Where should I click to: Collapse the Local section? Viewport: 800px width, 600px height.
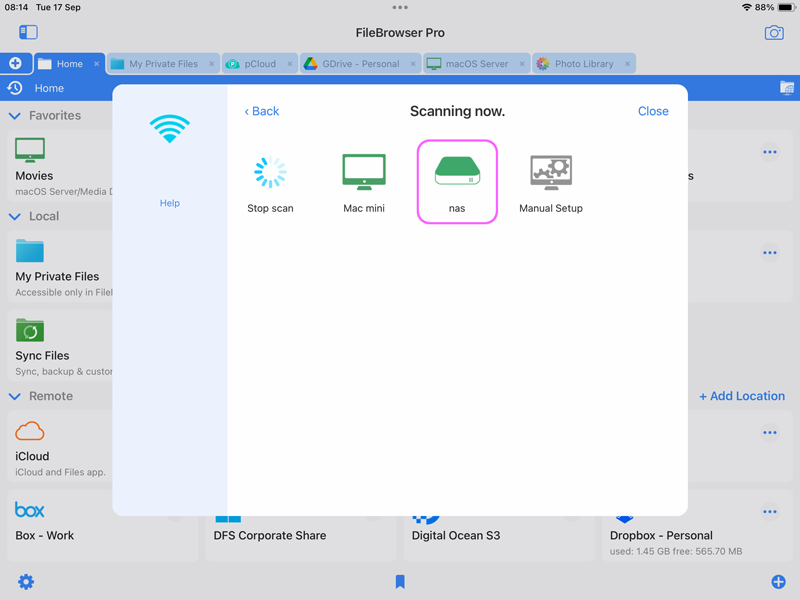(15, 216)
